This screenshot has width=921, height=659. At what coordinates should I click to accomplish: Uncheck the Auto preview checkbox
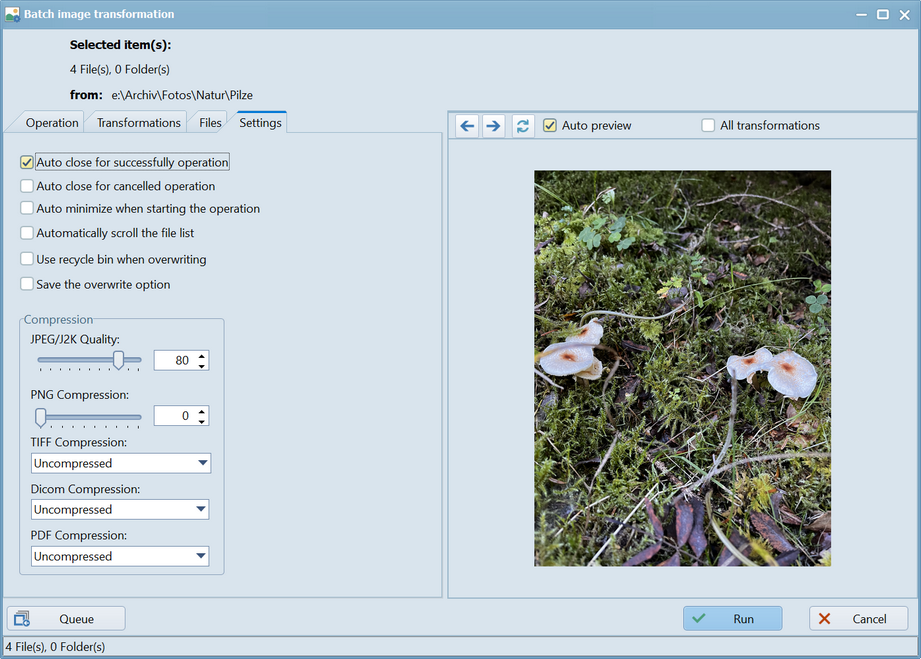tap(550, 126)
